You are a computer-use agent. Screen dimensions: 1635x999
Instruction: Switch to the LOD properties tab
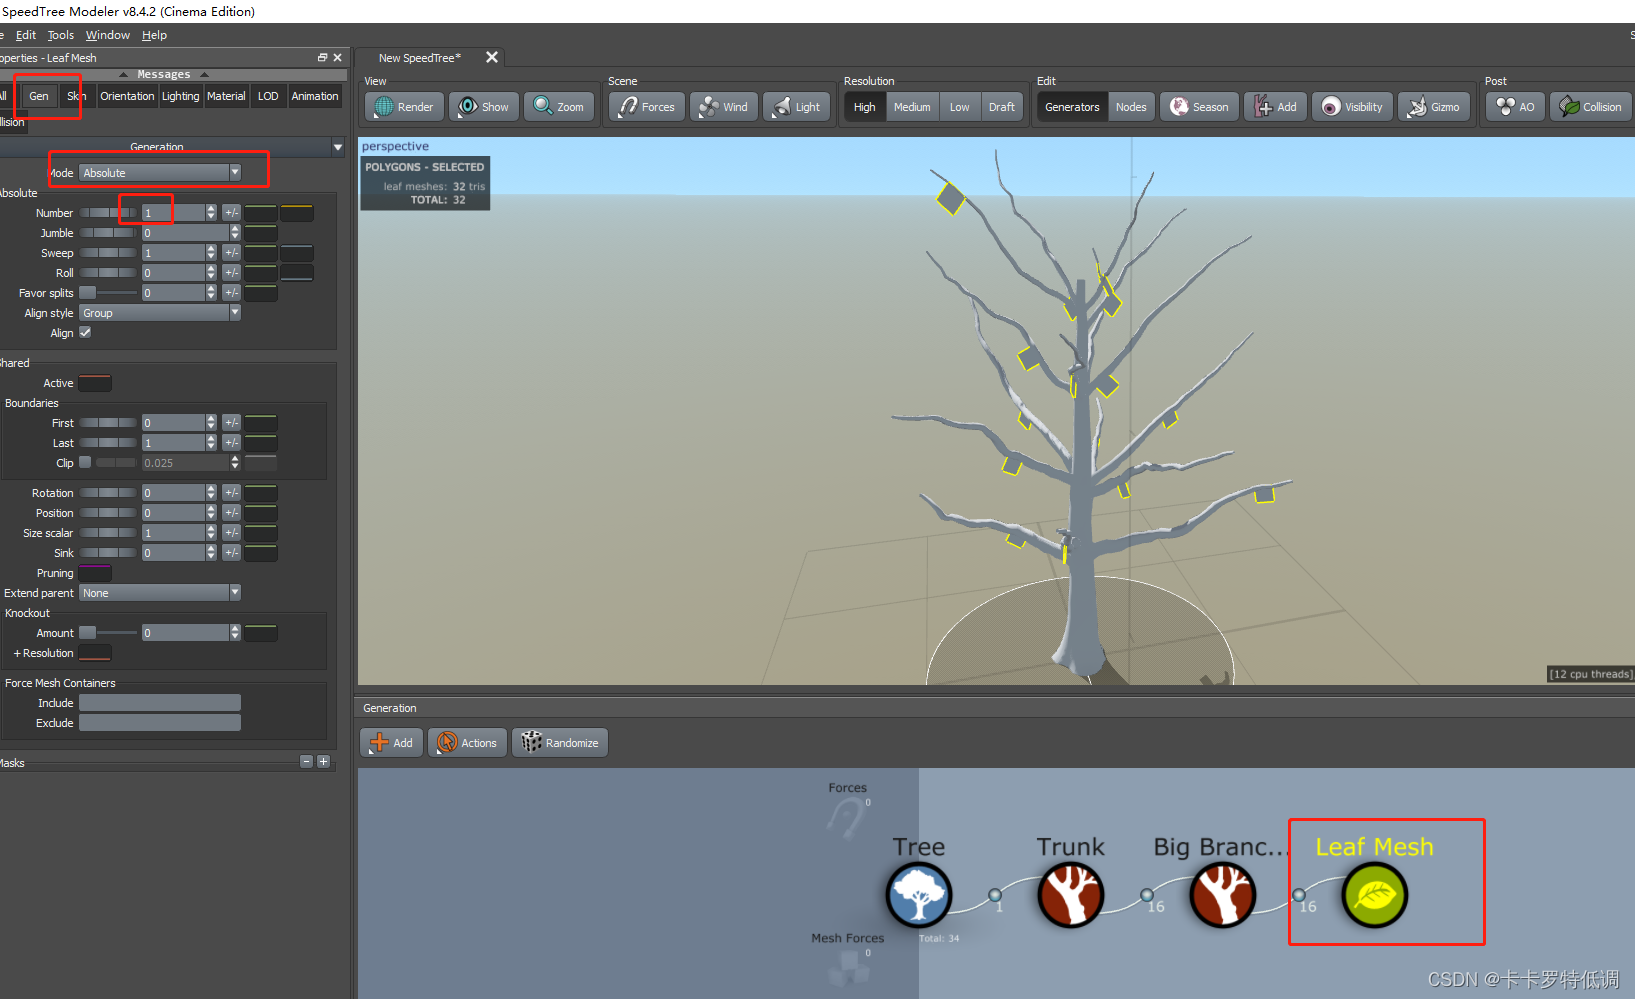(x=268, y=96)
